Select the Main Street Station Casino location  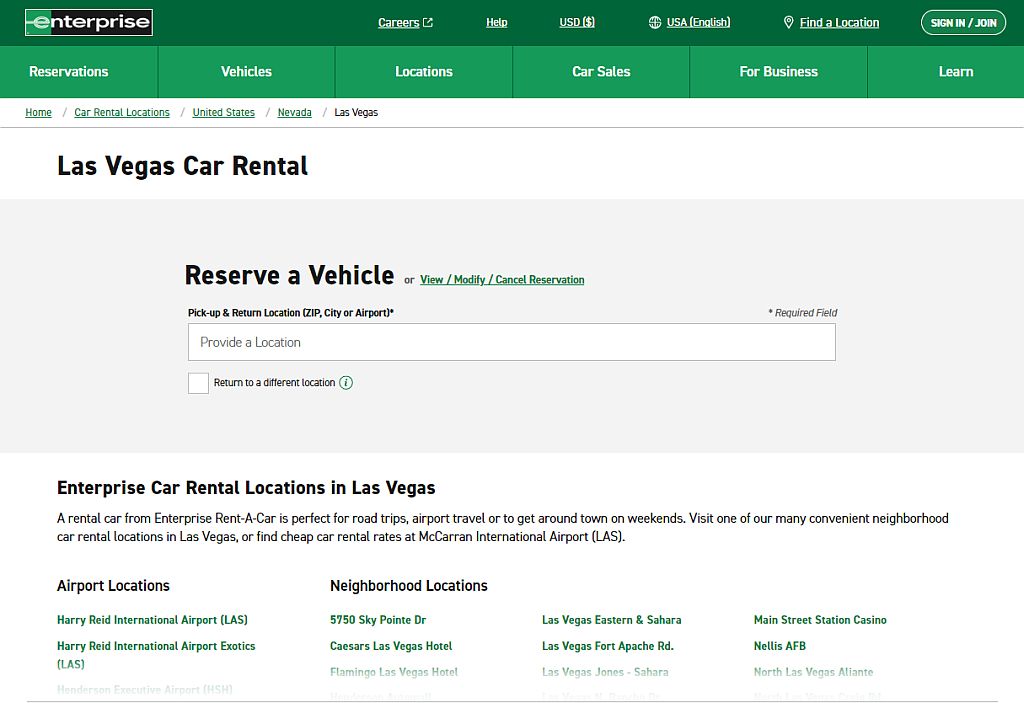[x=820, y=620]
